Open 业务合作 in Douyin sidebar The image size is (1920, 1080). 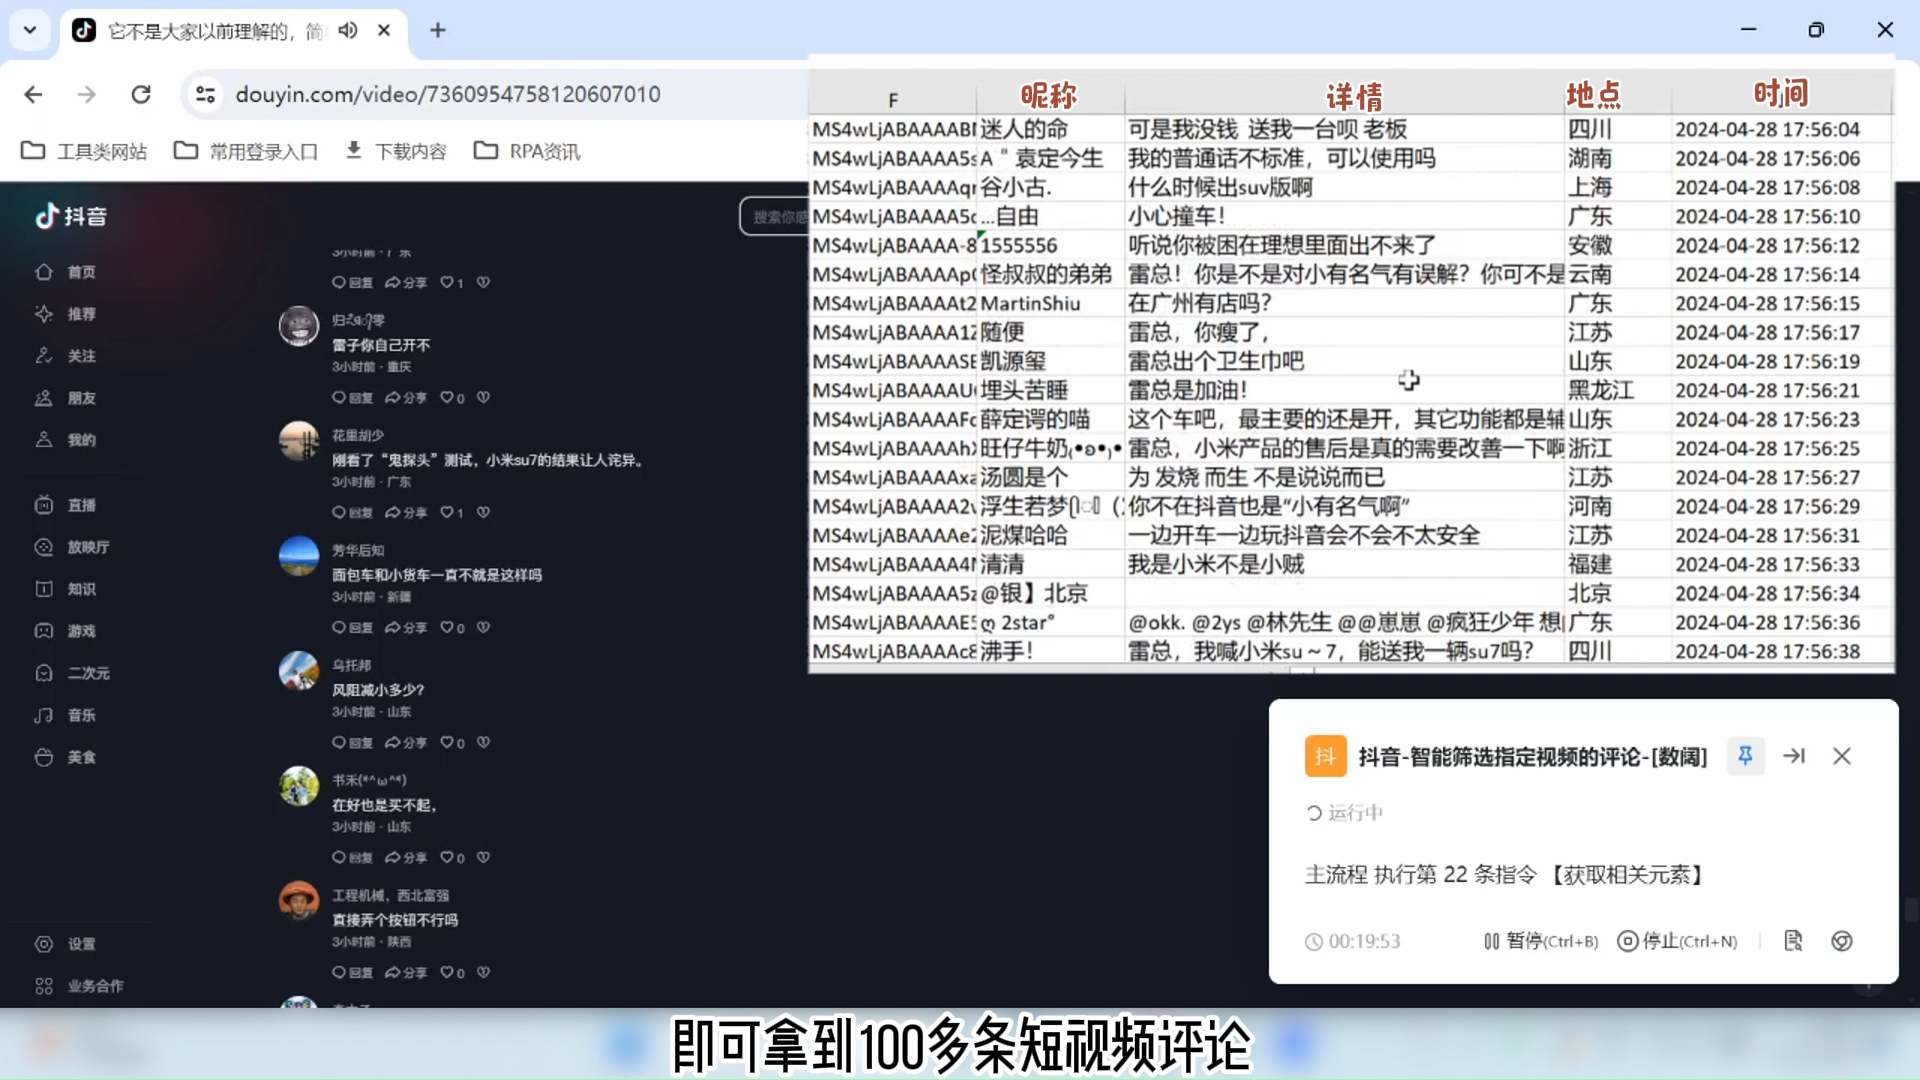coord(80,986)
